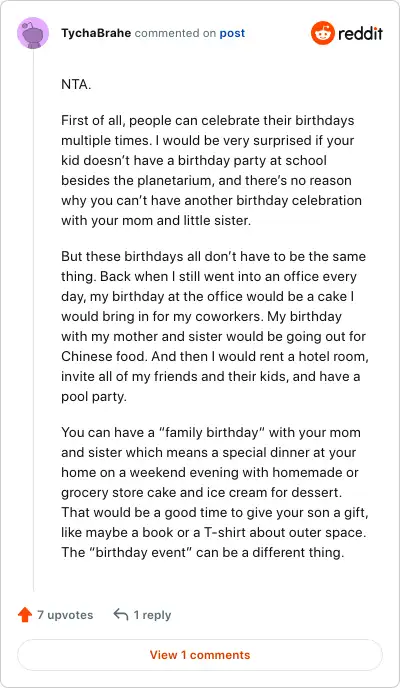Click the reddit wordmark text

[361, 33]
